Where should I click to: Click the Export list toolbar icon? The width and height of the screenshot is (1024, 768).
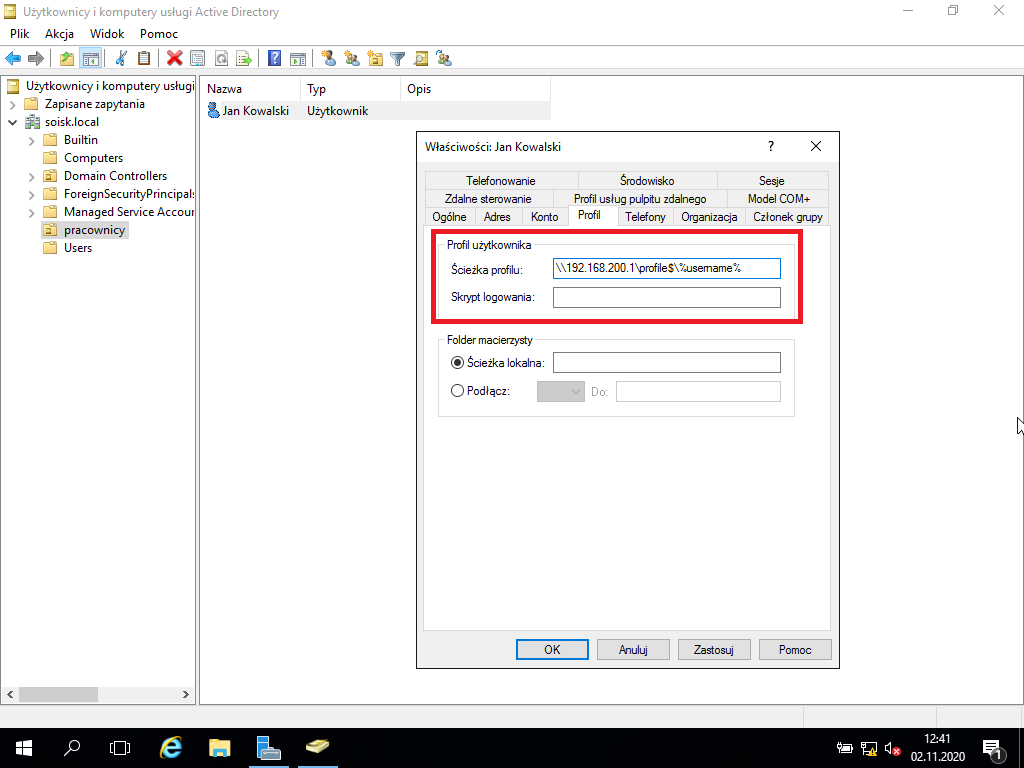244,59
